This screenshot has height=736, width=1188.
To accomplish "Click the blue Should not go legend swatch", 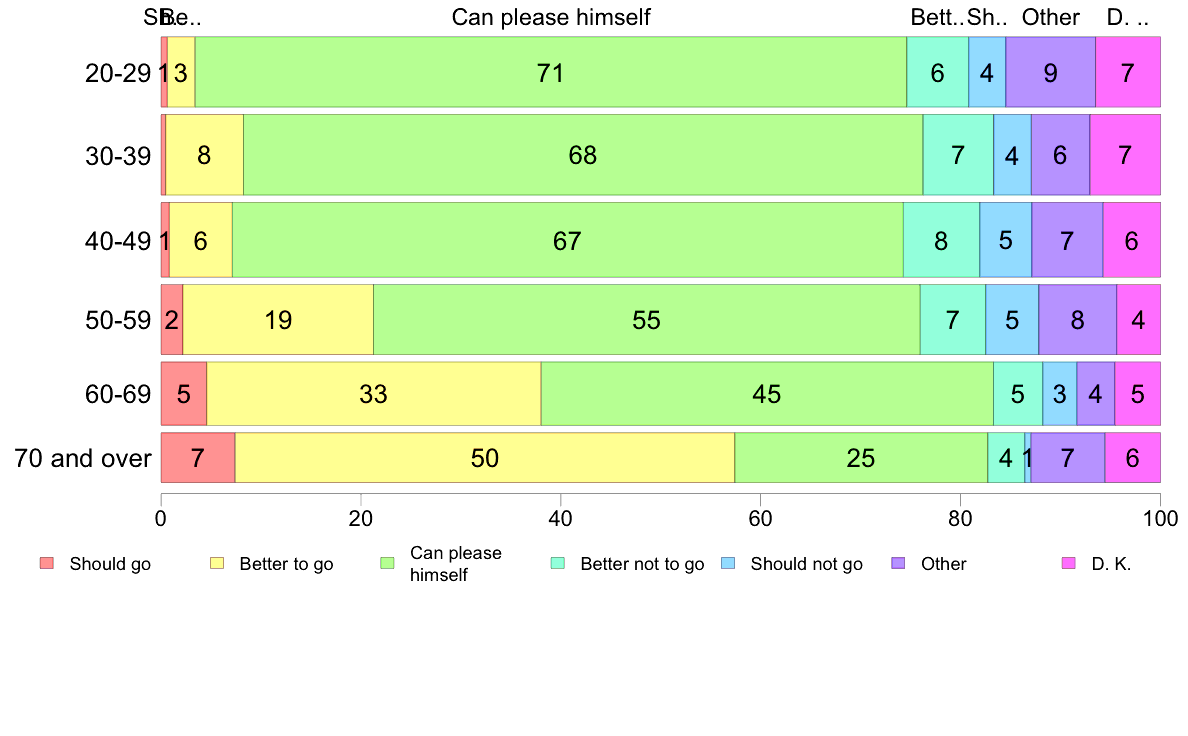I will [728, 563].
